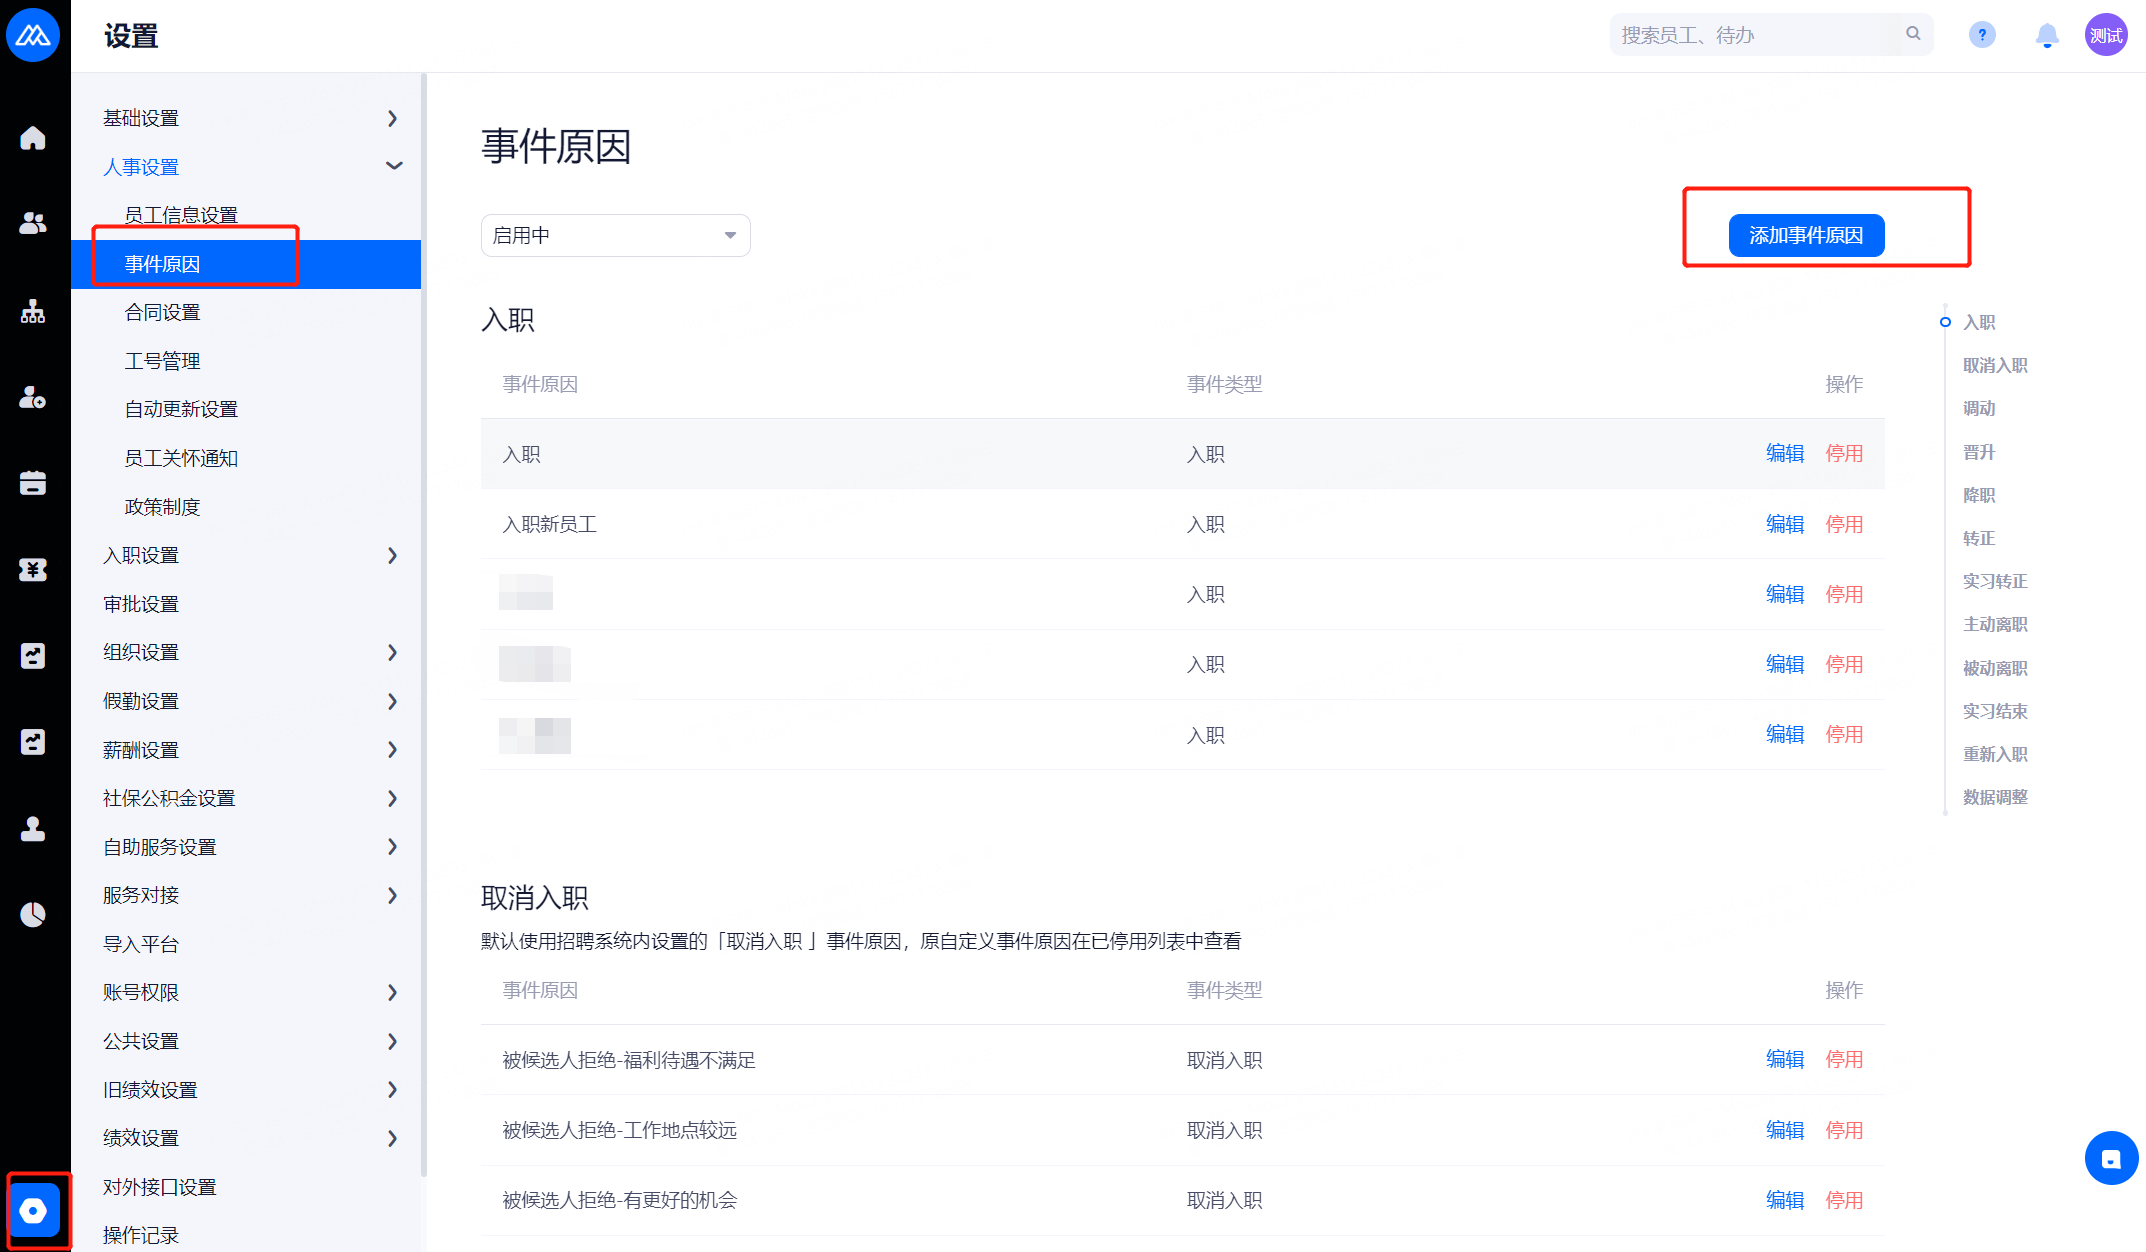Jump to 降职 anchor in right navigation
This screenshot has width=2146, height=1252.
pyautogui.click(x=1979, y=495)
